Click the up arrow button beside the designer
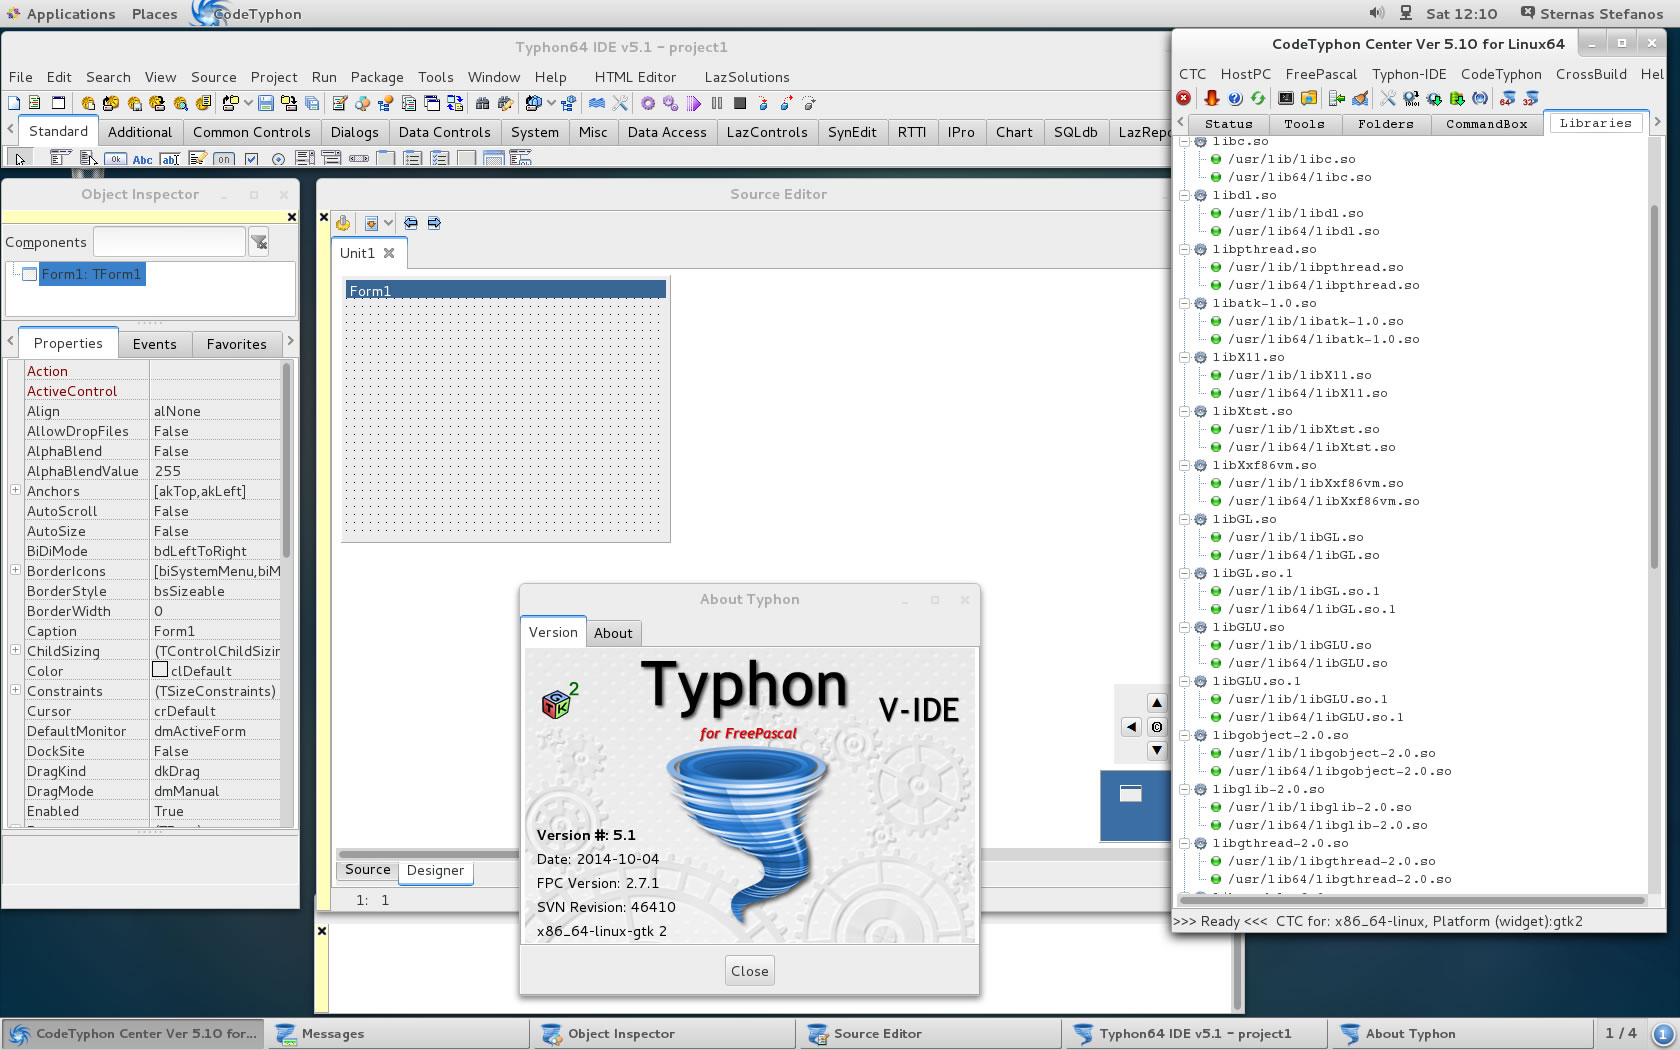The width and height of the screenshot is (1680, 1050). click(1157, 703)
